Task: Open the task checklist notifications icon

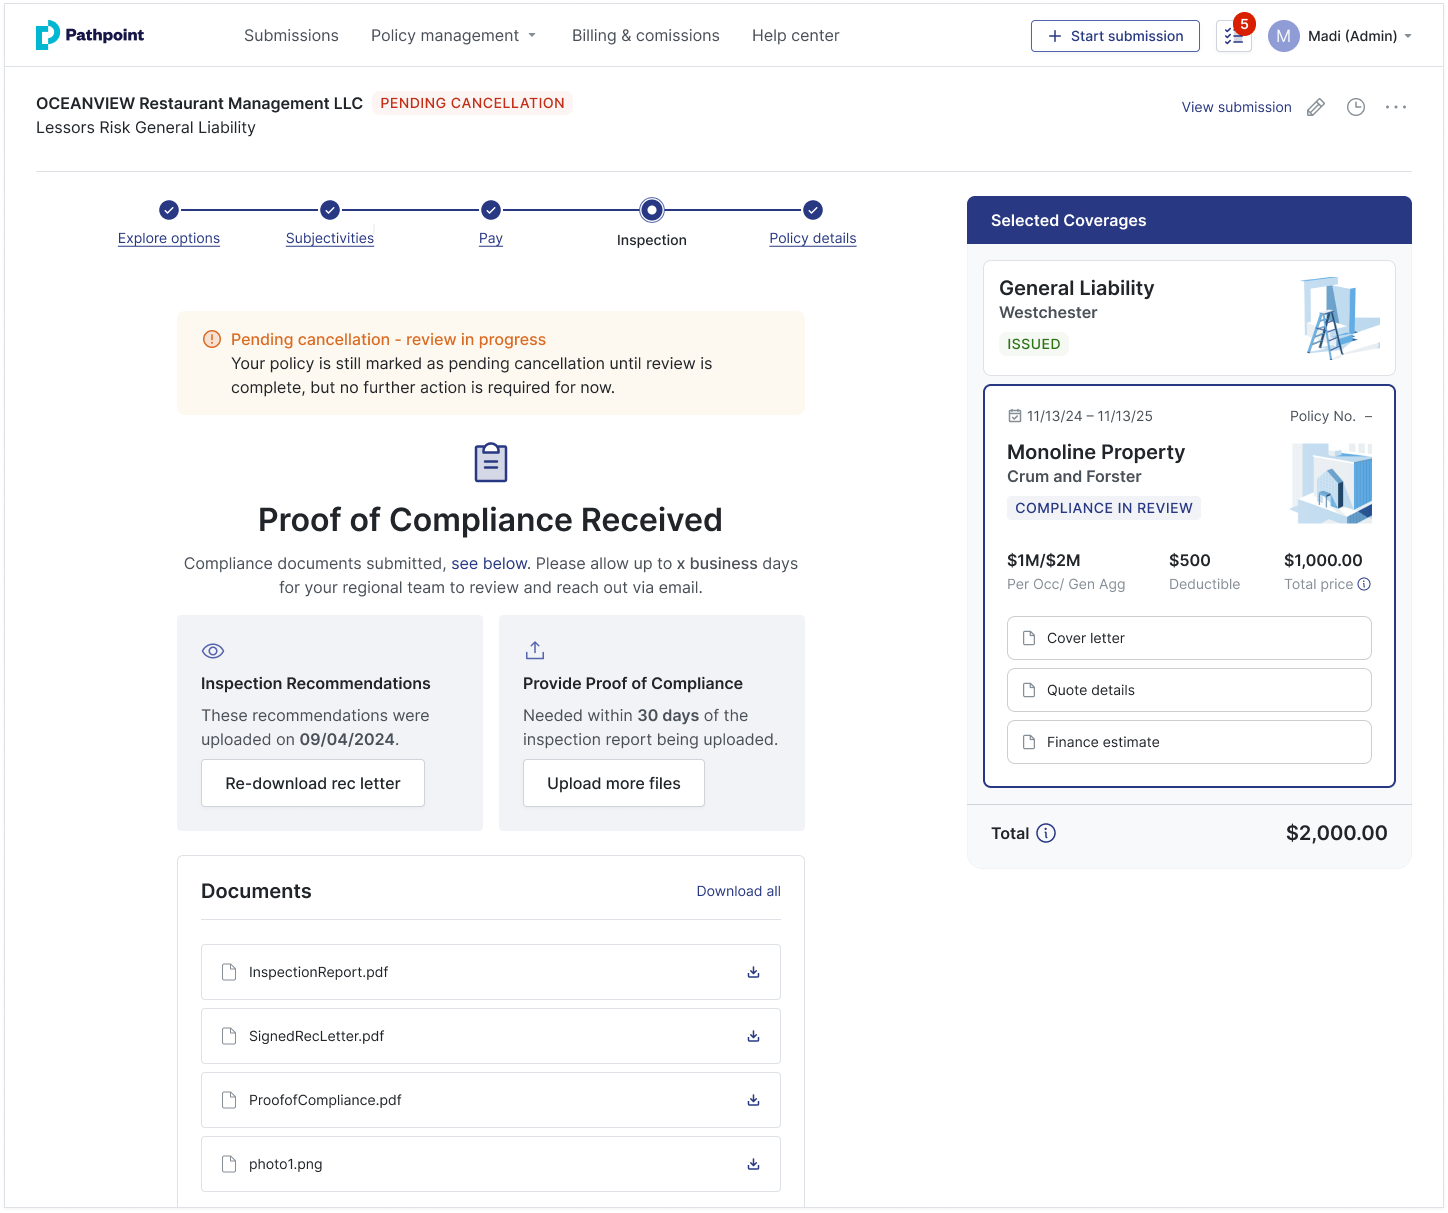Action: click(x=1234, y=36)
